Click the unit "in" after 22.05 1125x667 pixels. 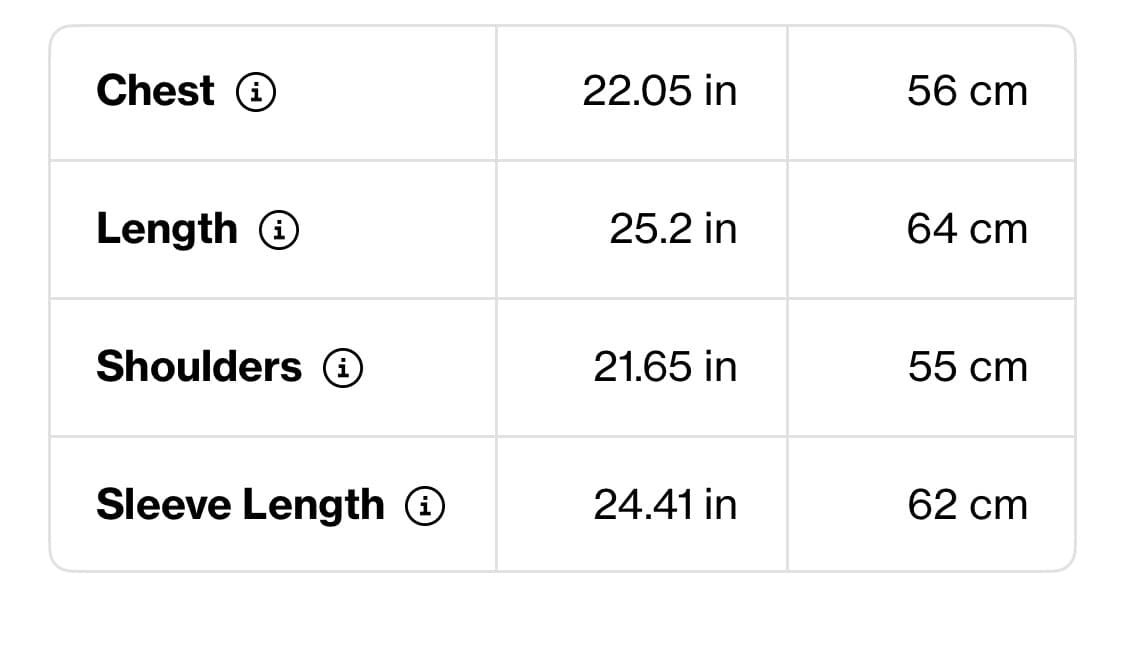click(x=720, y=91)
